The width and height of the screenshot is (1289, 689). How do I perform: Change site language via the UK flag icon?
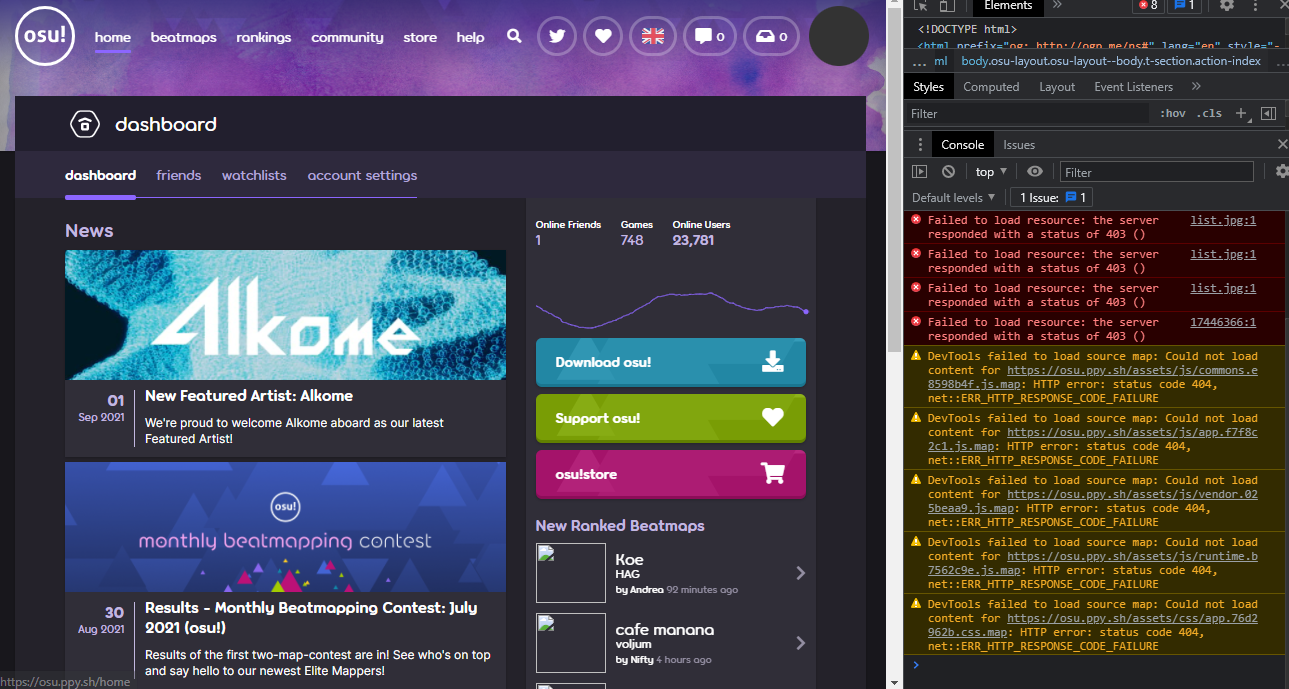tap(652, 36)
